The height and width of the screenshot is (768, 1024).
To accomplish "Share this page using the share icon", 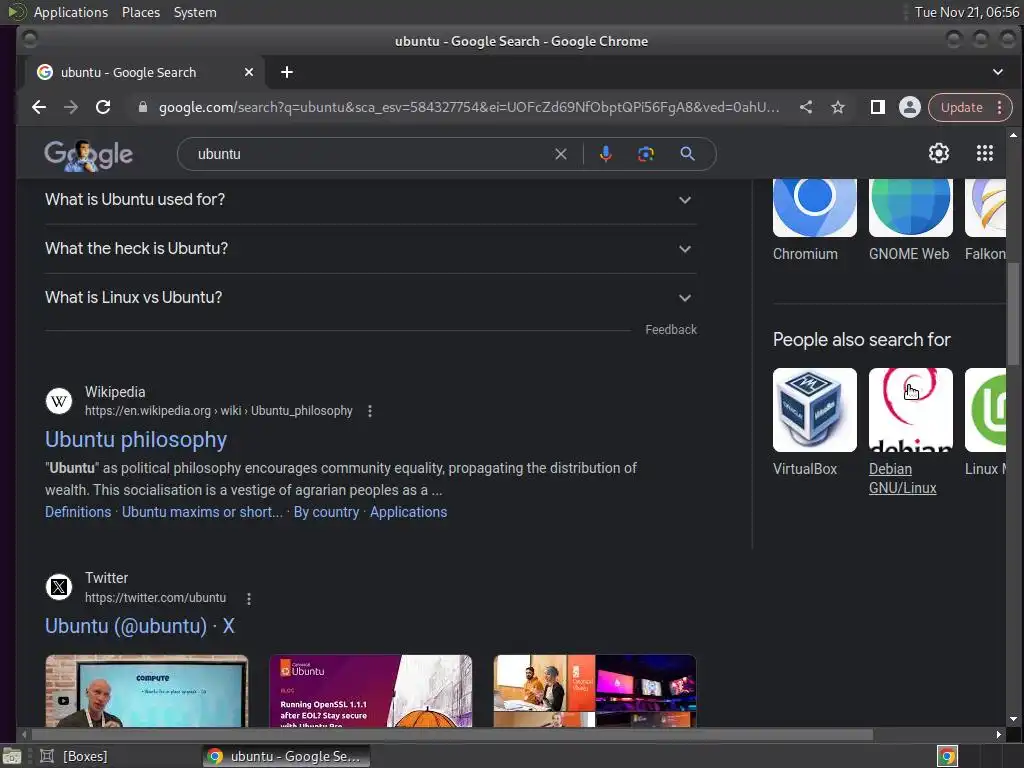I will 806,107.
